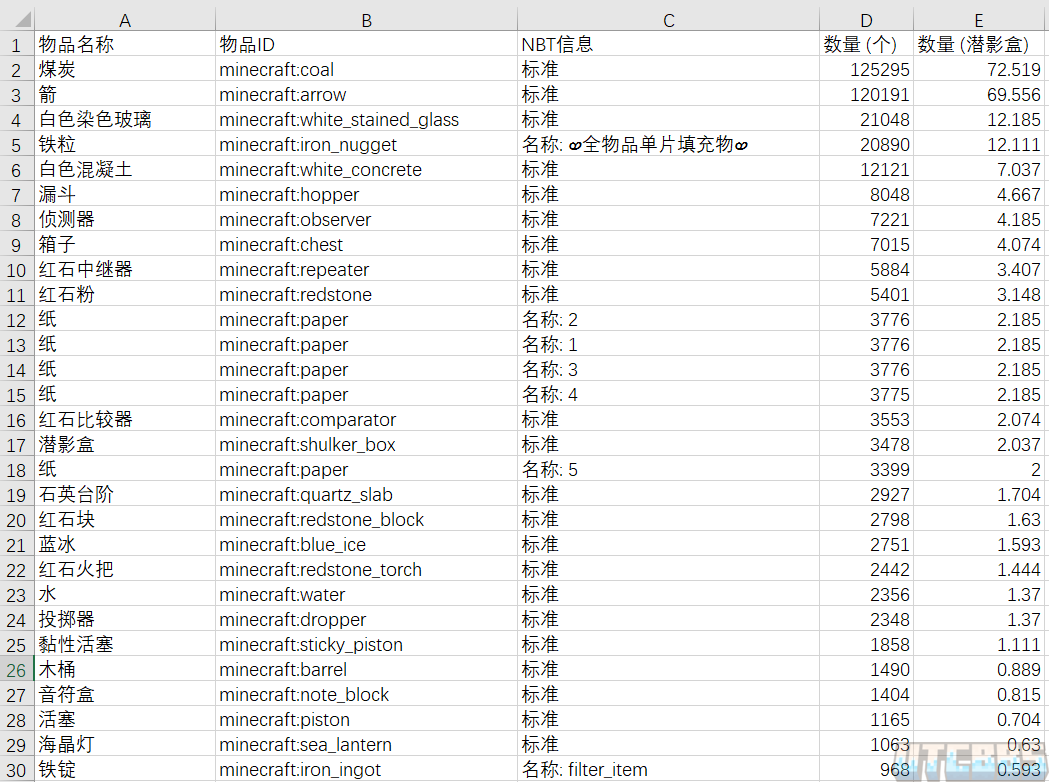Image resolution: width=1049 pixels, height=782 pixels.
Task: Click the cell 'minecraft:redstone'
Action: tap(366, 294)
